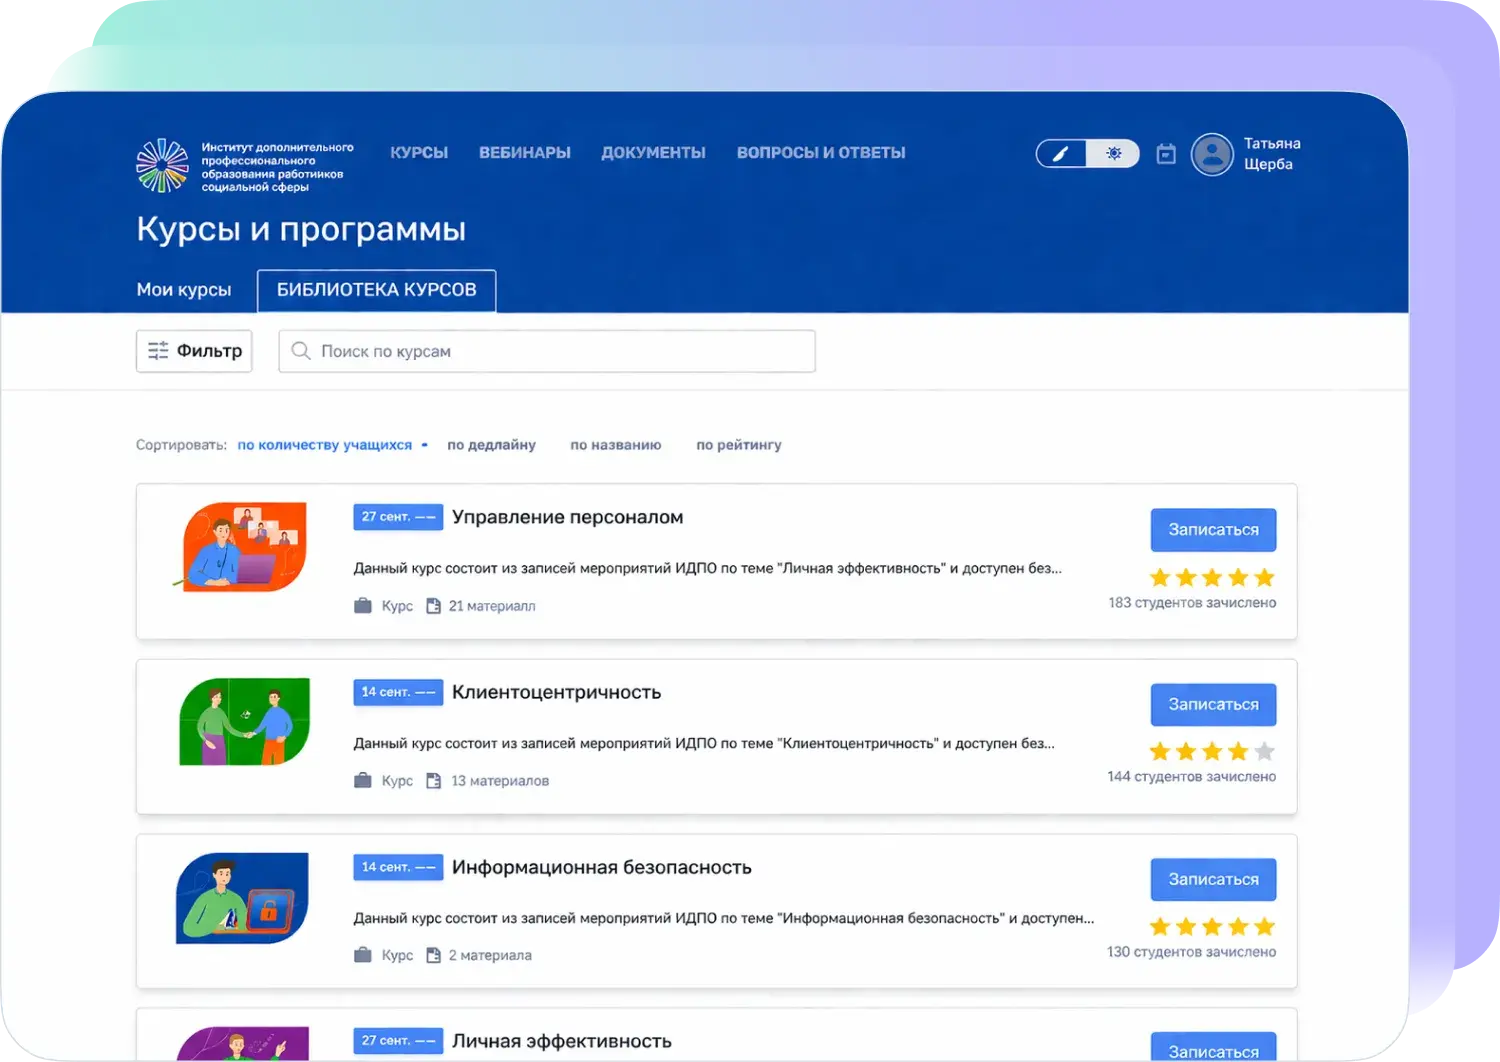This screenshot has height=1062, width=1500.
Task: Click 27 сент. date badge of Управление персоналом
Action: point(398,517)
